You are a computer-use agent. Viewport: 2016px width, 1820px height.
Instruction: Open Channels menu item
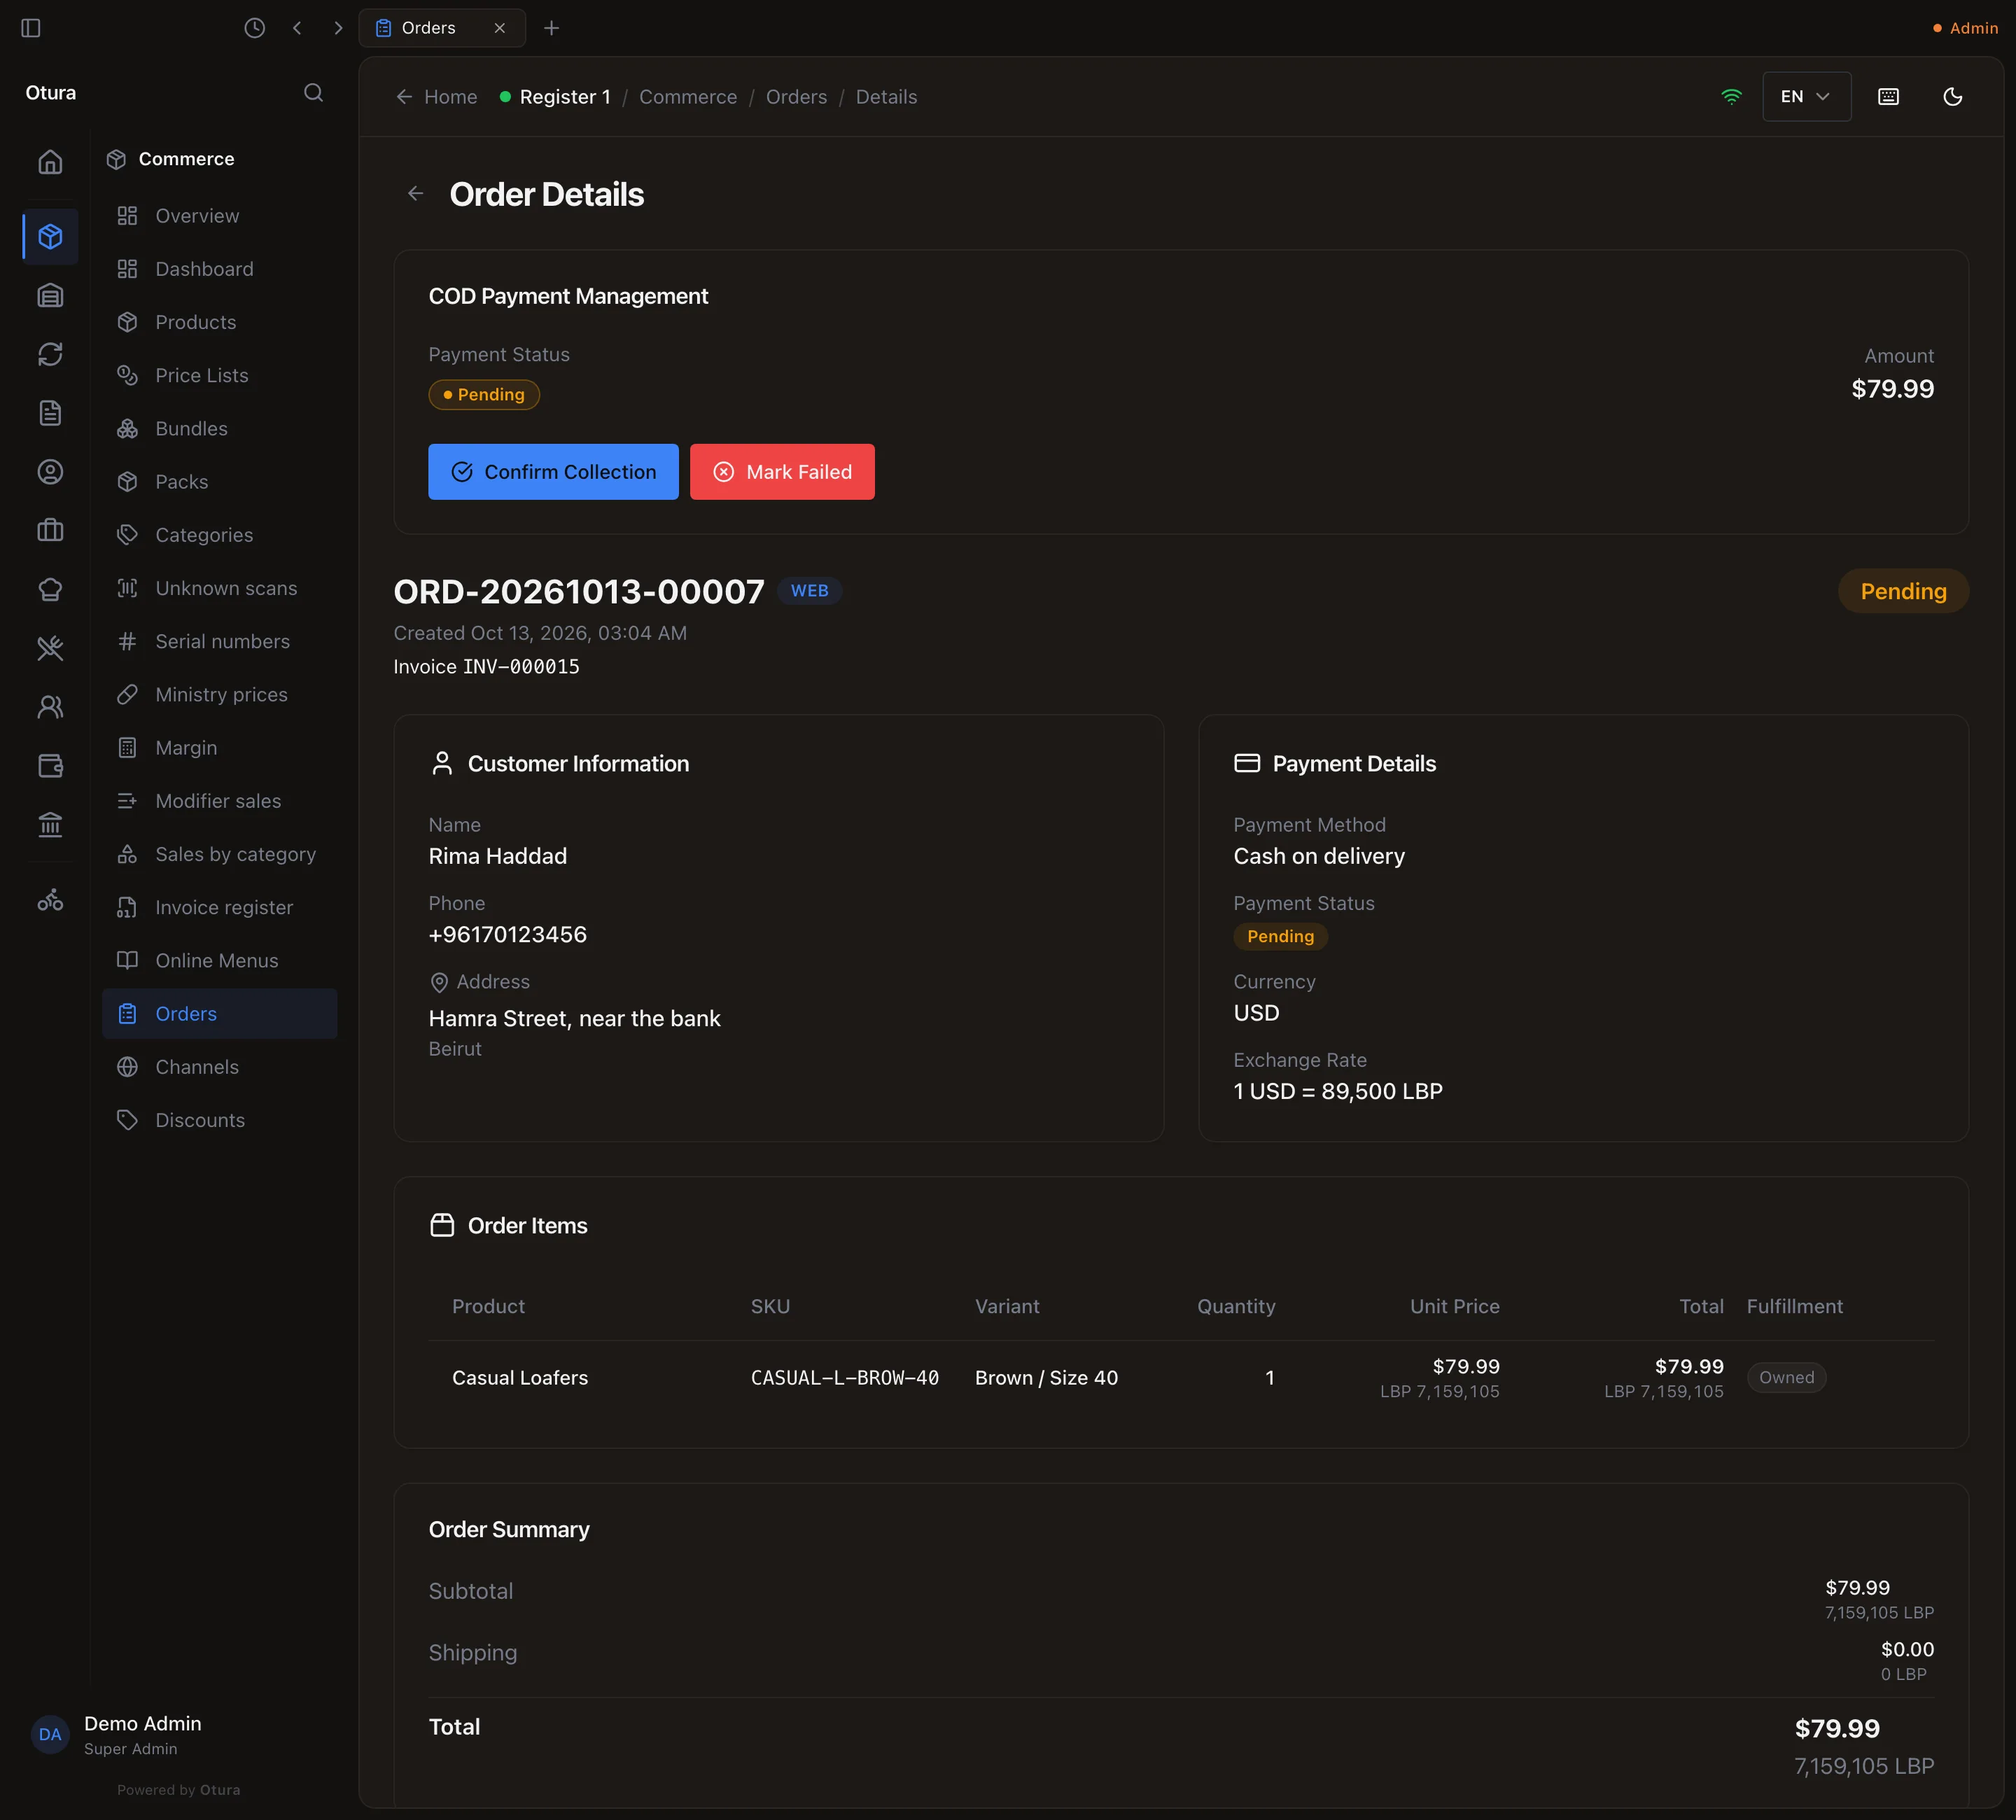click(x=219, y=1067)
